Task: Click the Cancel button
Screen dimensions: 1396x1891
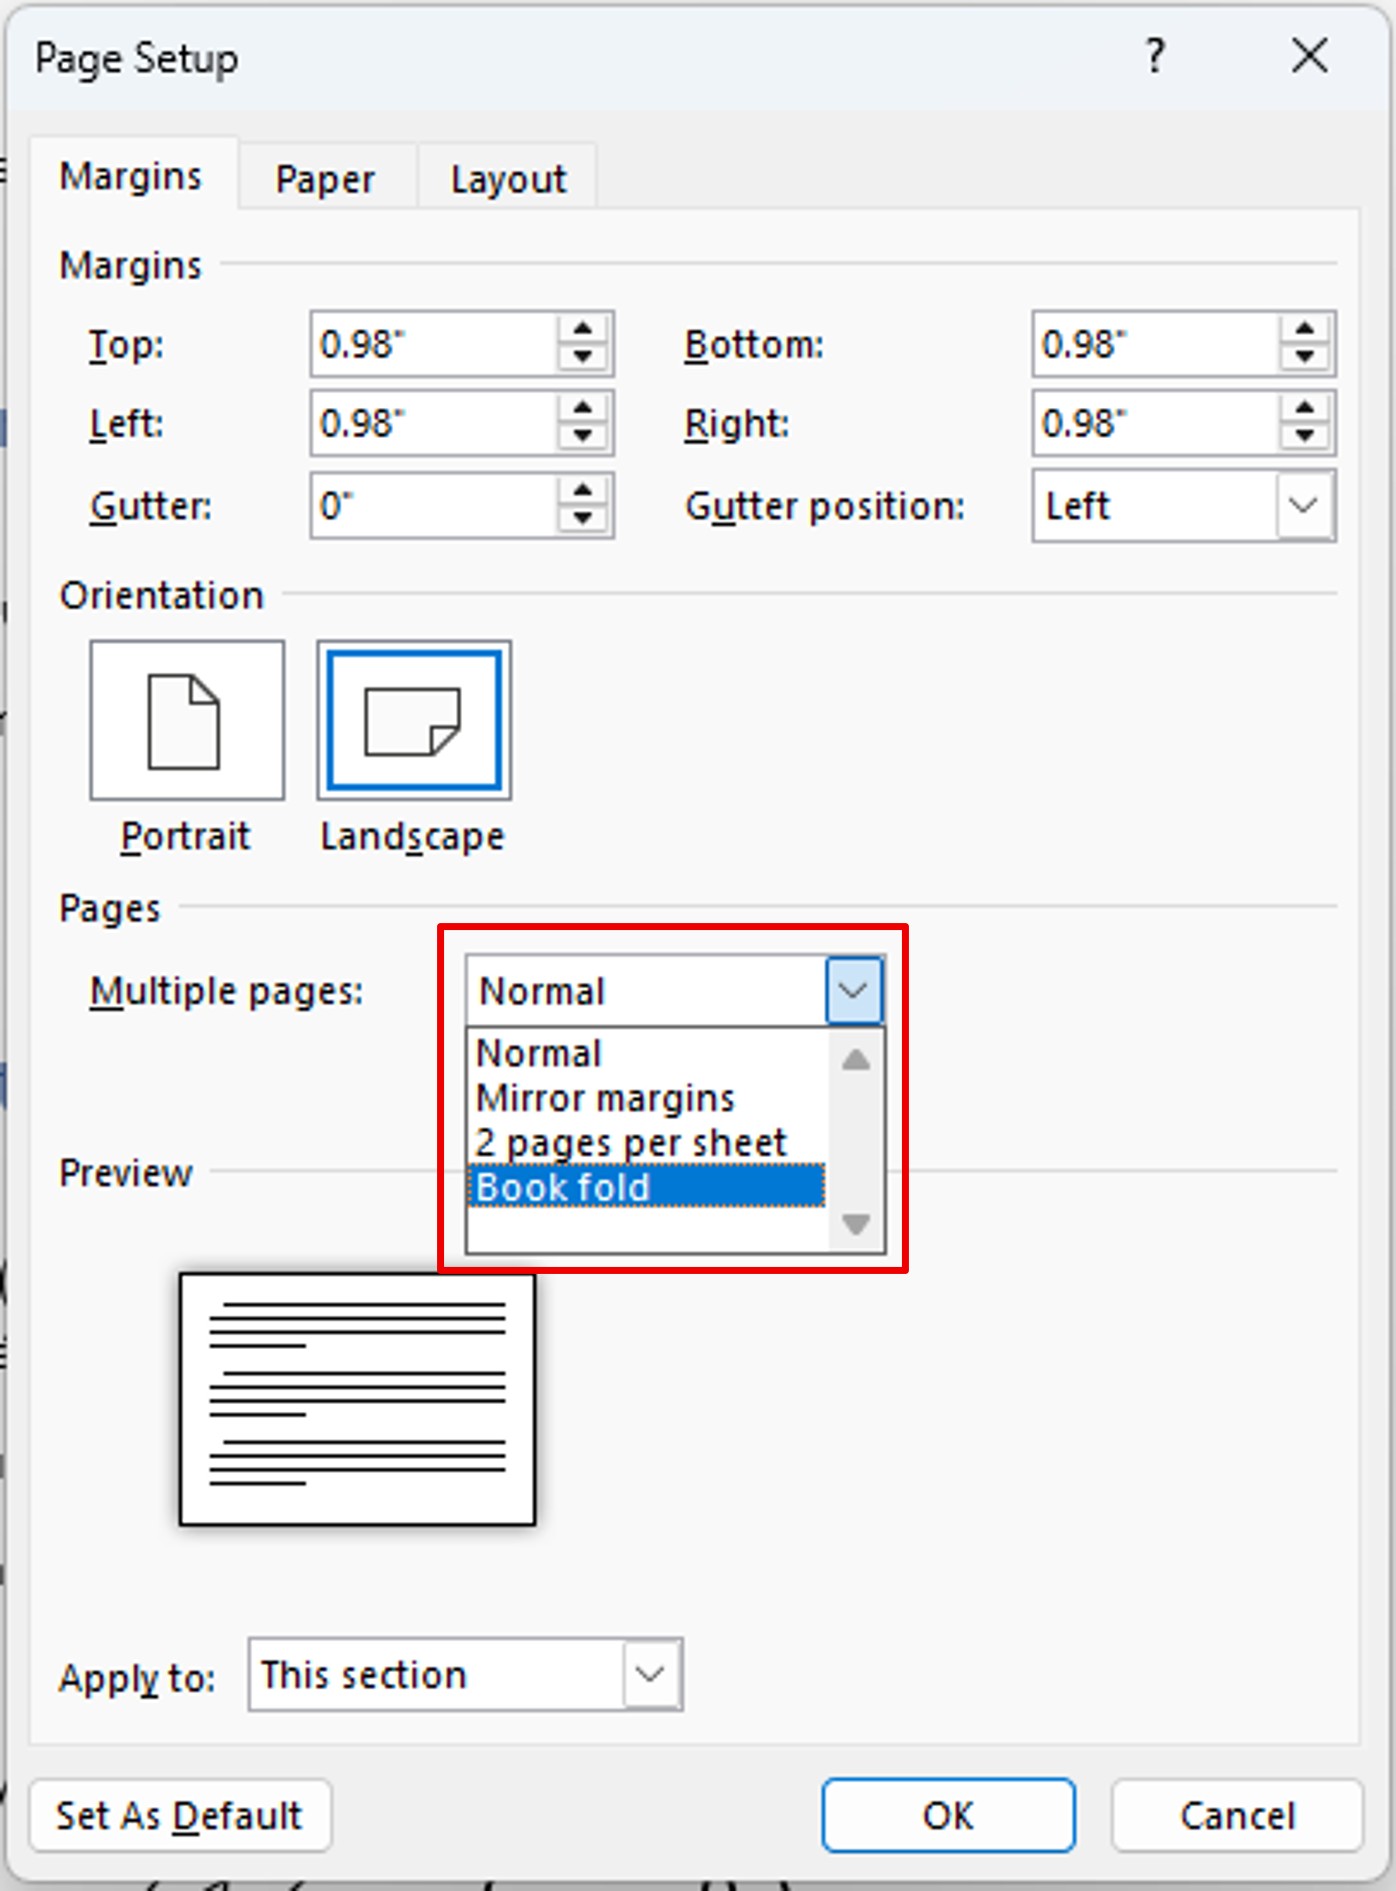Action: tap(1237, 1815)
